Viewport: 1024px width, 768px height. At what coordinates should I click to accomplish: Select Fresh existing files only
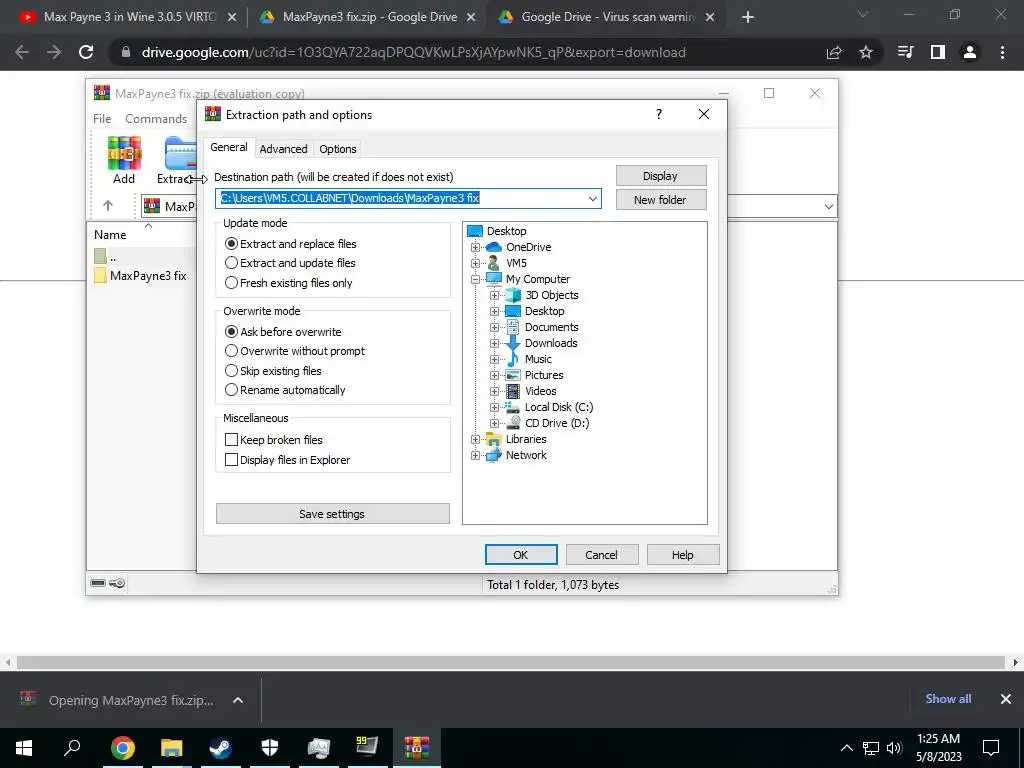pos(289,283)
